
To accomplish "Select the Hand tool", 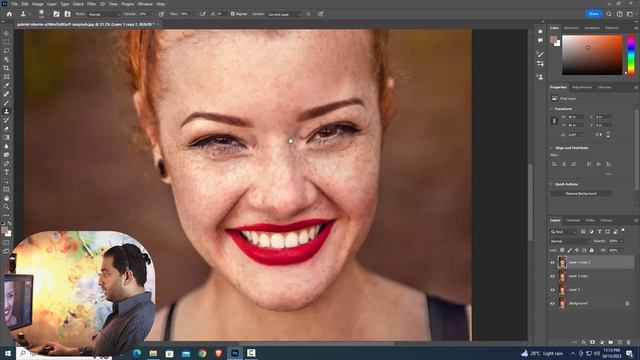I will (6, 198).
